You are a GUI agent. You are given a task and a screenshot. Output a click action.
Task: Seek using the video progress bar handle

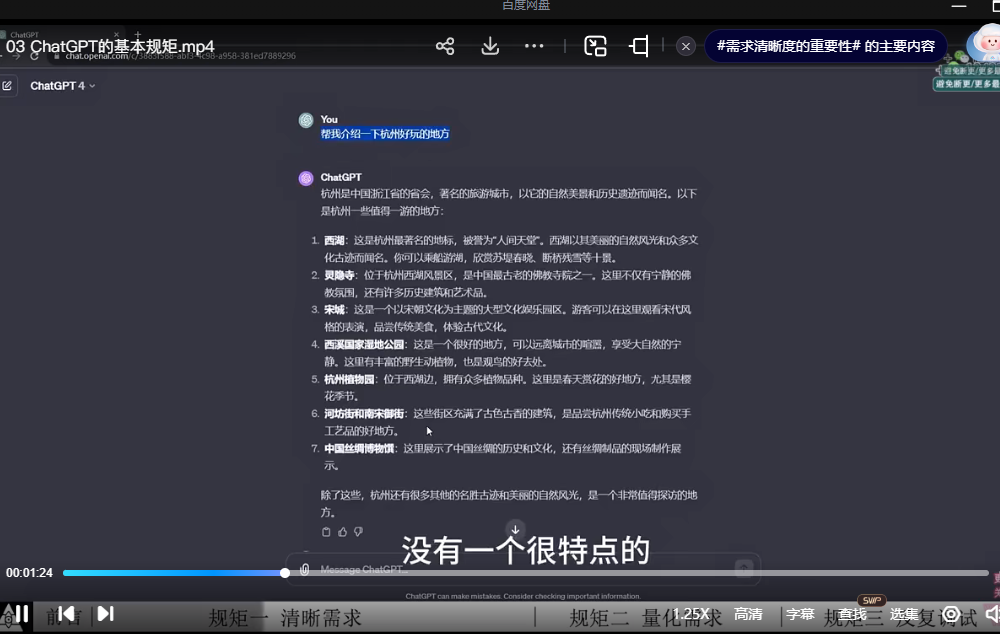point(285,573)
